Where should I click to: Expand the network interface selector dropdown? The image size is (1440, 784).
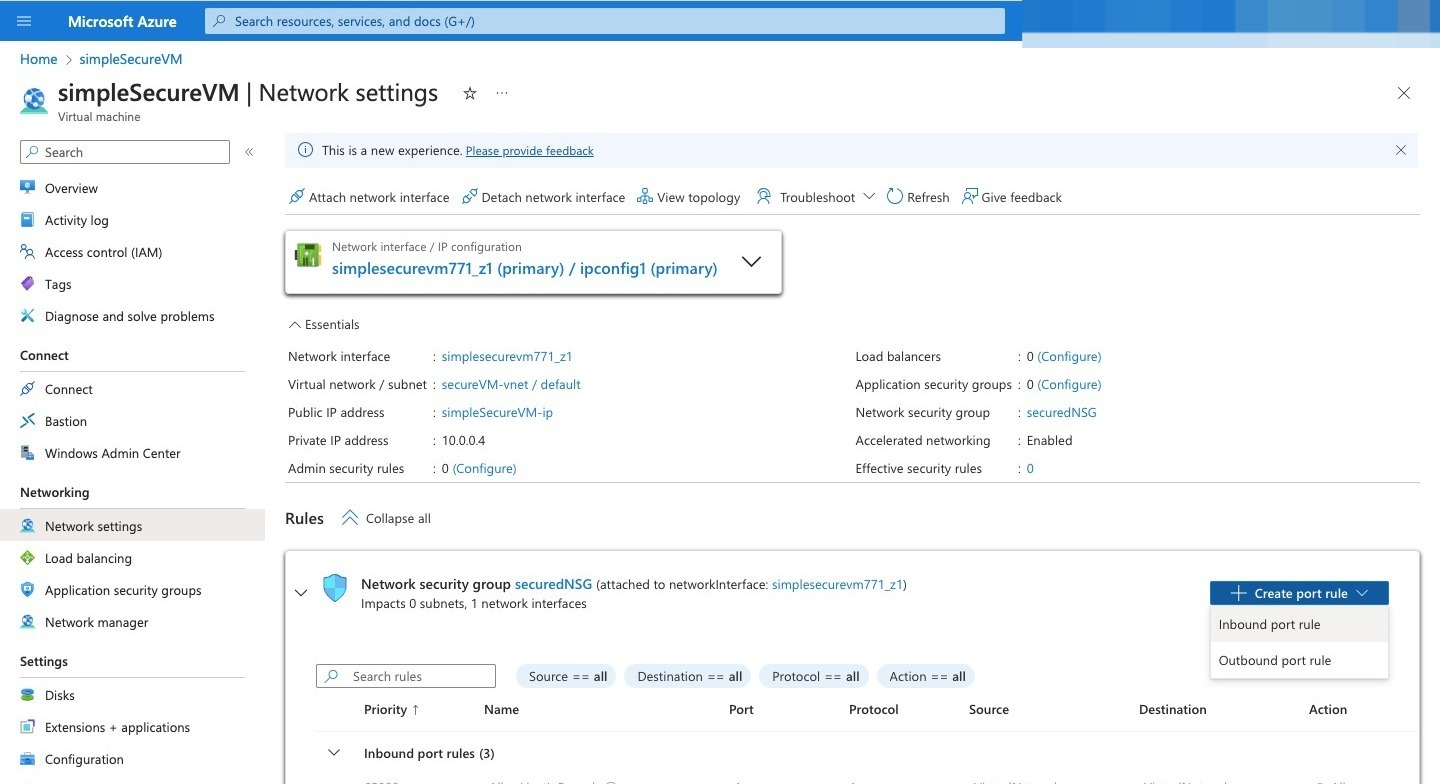[x=751, y=262]
